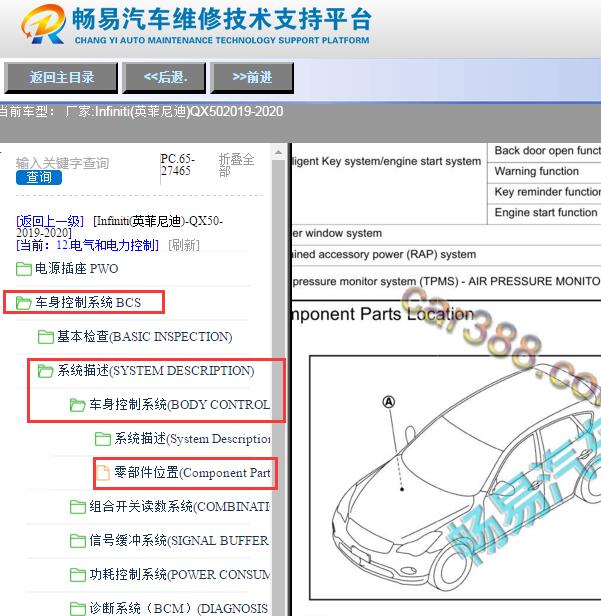The height and width of the screenshot is (616, 601).
Task: Click the Component Parts Location heading
Action: point(383,314)
